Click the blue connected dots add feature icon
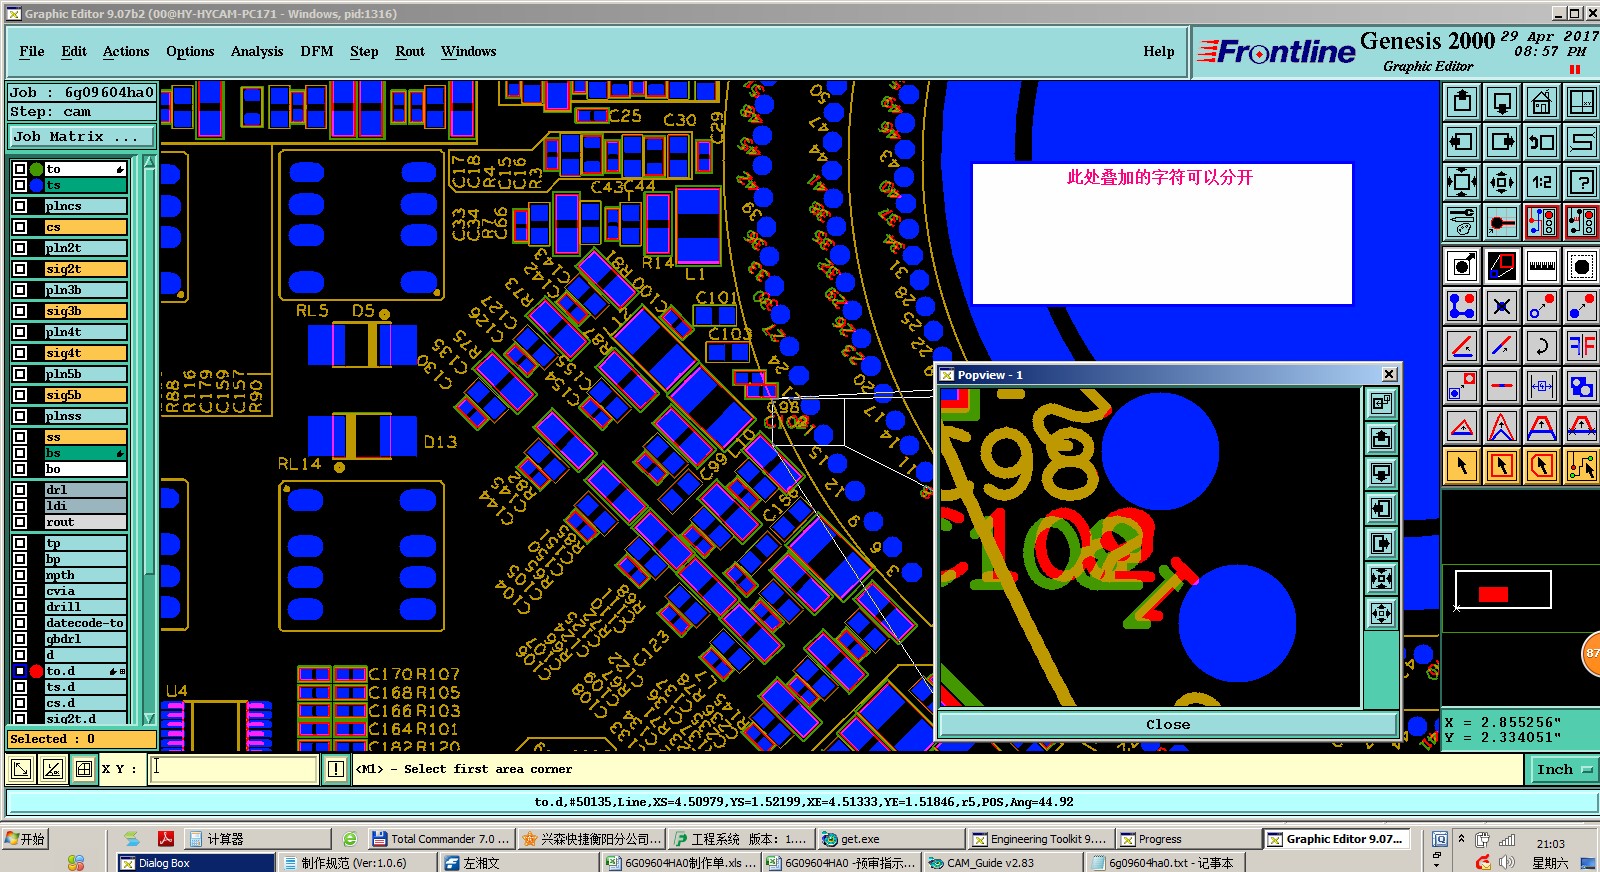Screen dimensions: 1600x872 pos(1462,306)
